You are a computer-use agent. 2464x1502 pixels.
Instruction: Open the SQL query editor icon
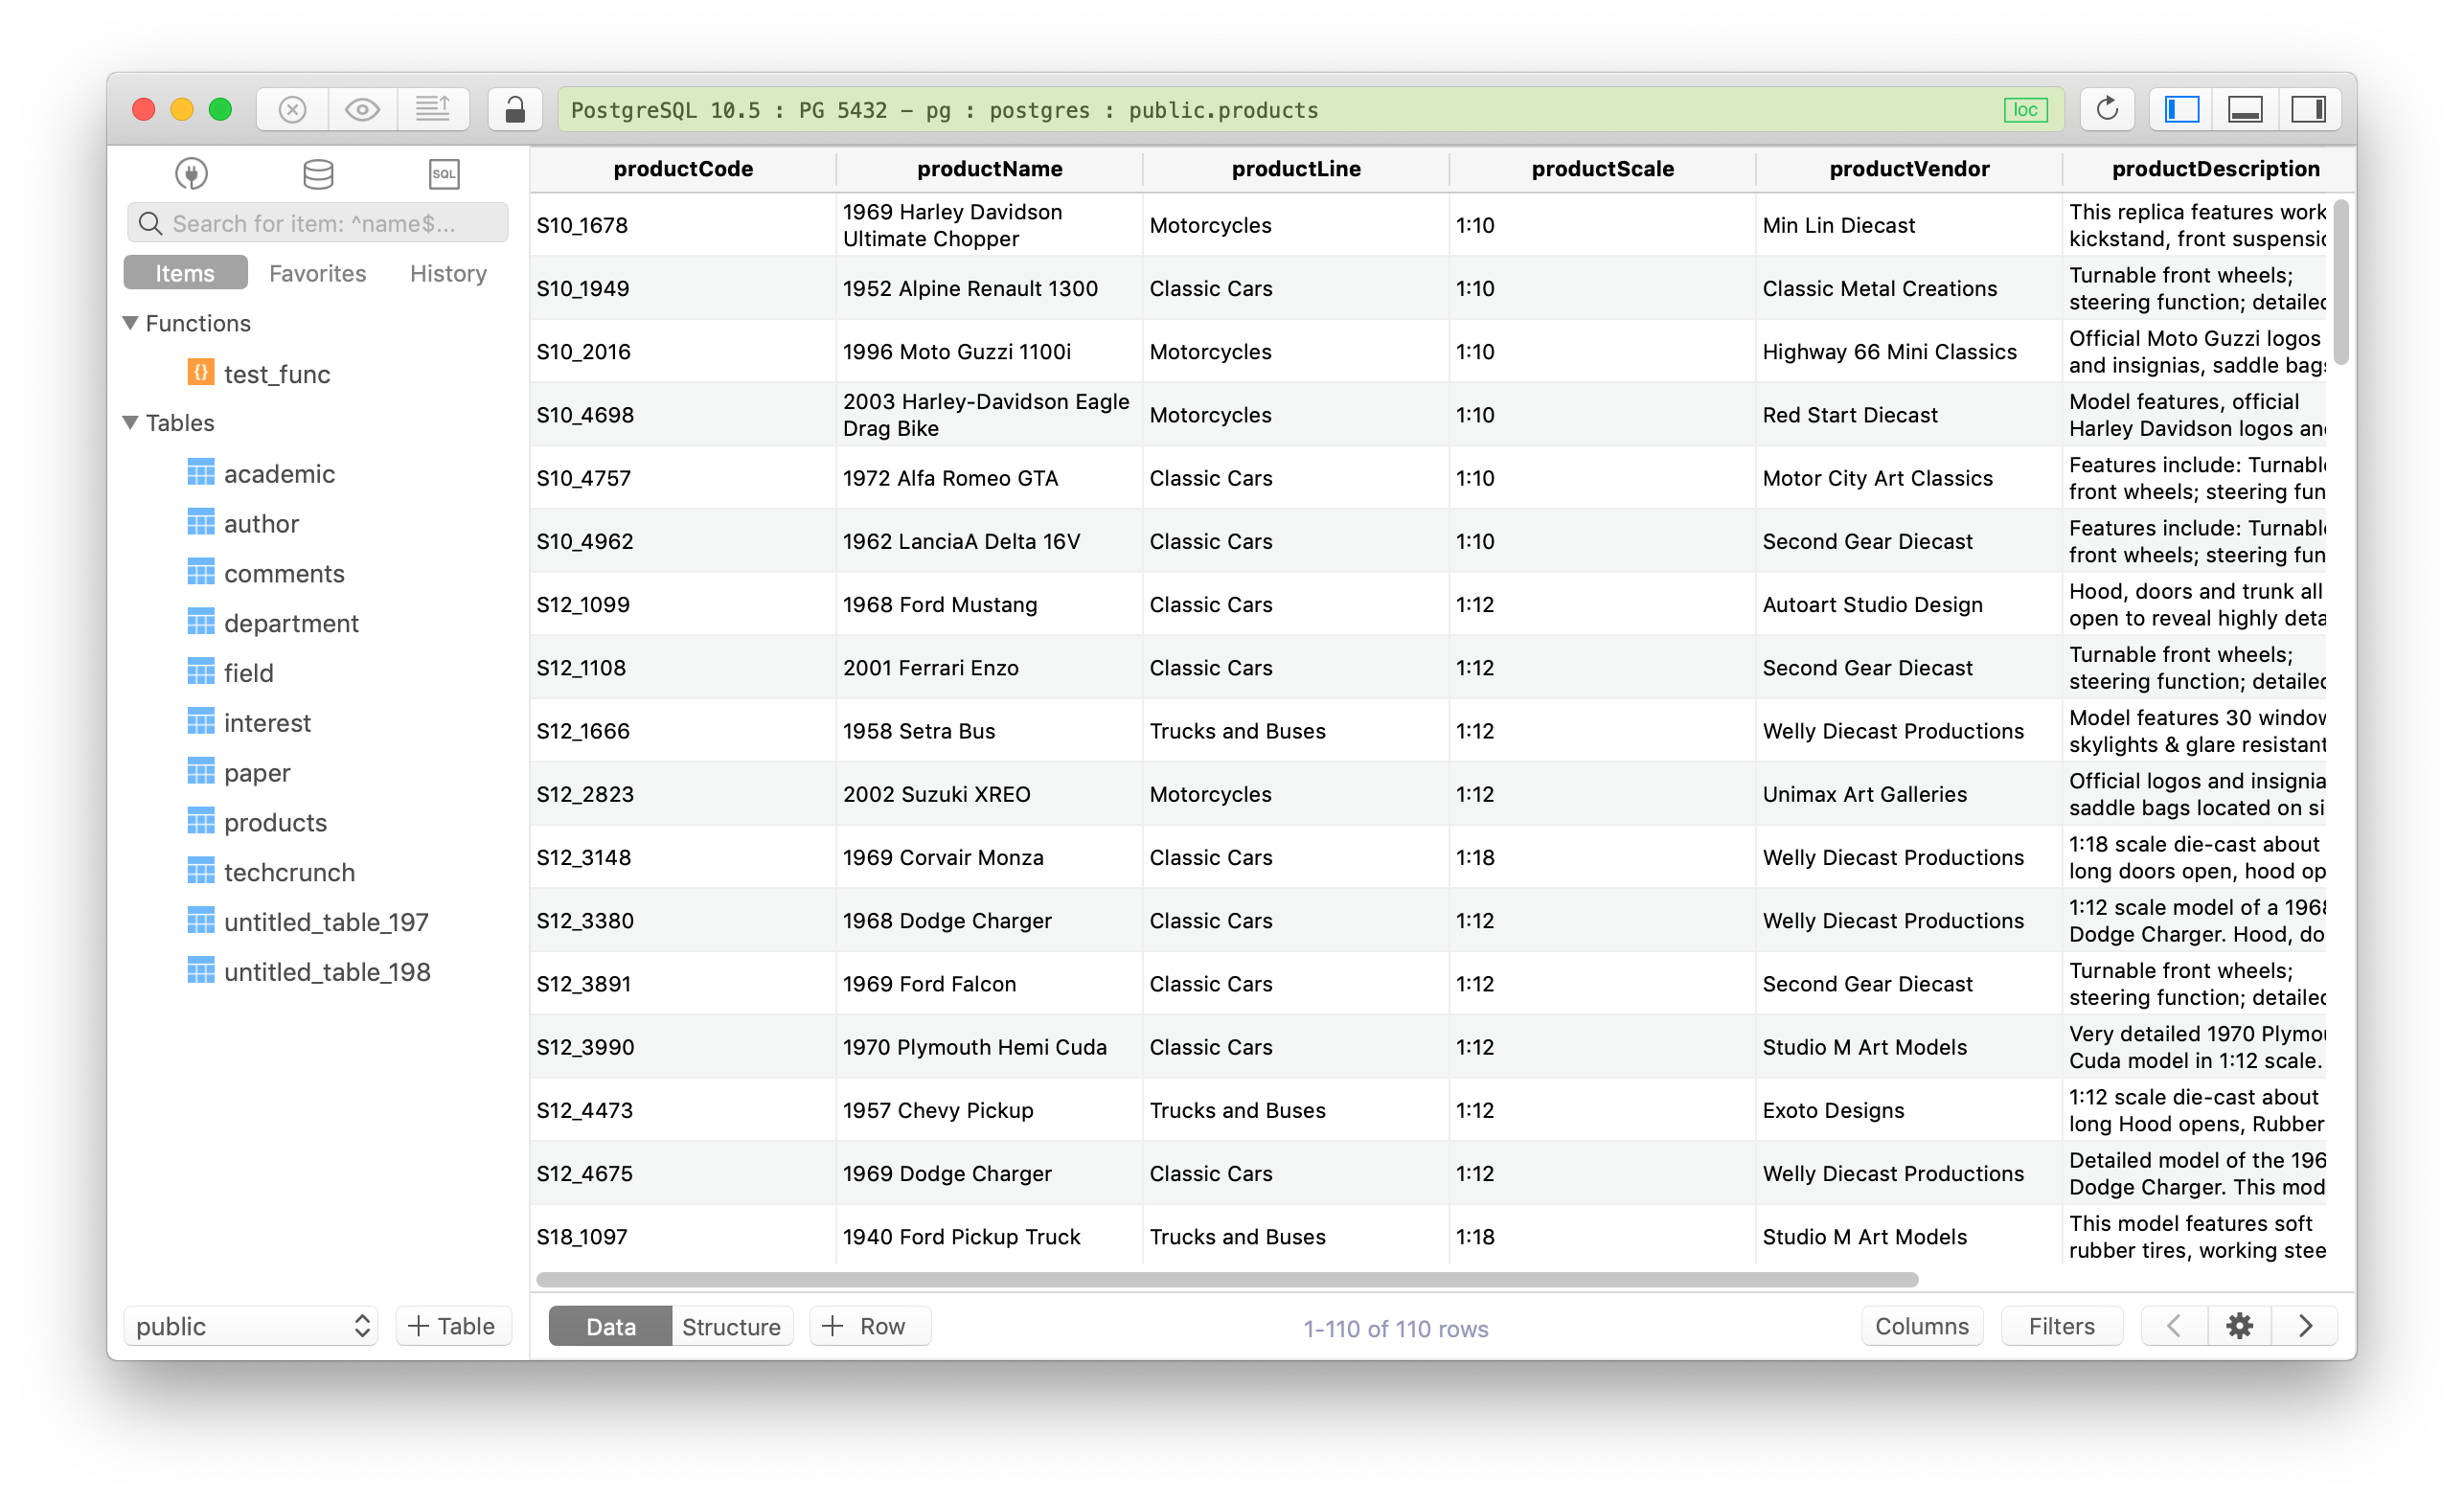[x=444, y=174]
